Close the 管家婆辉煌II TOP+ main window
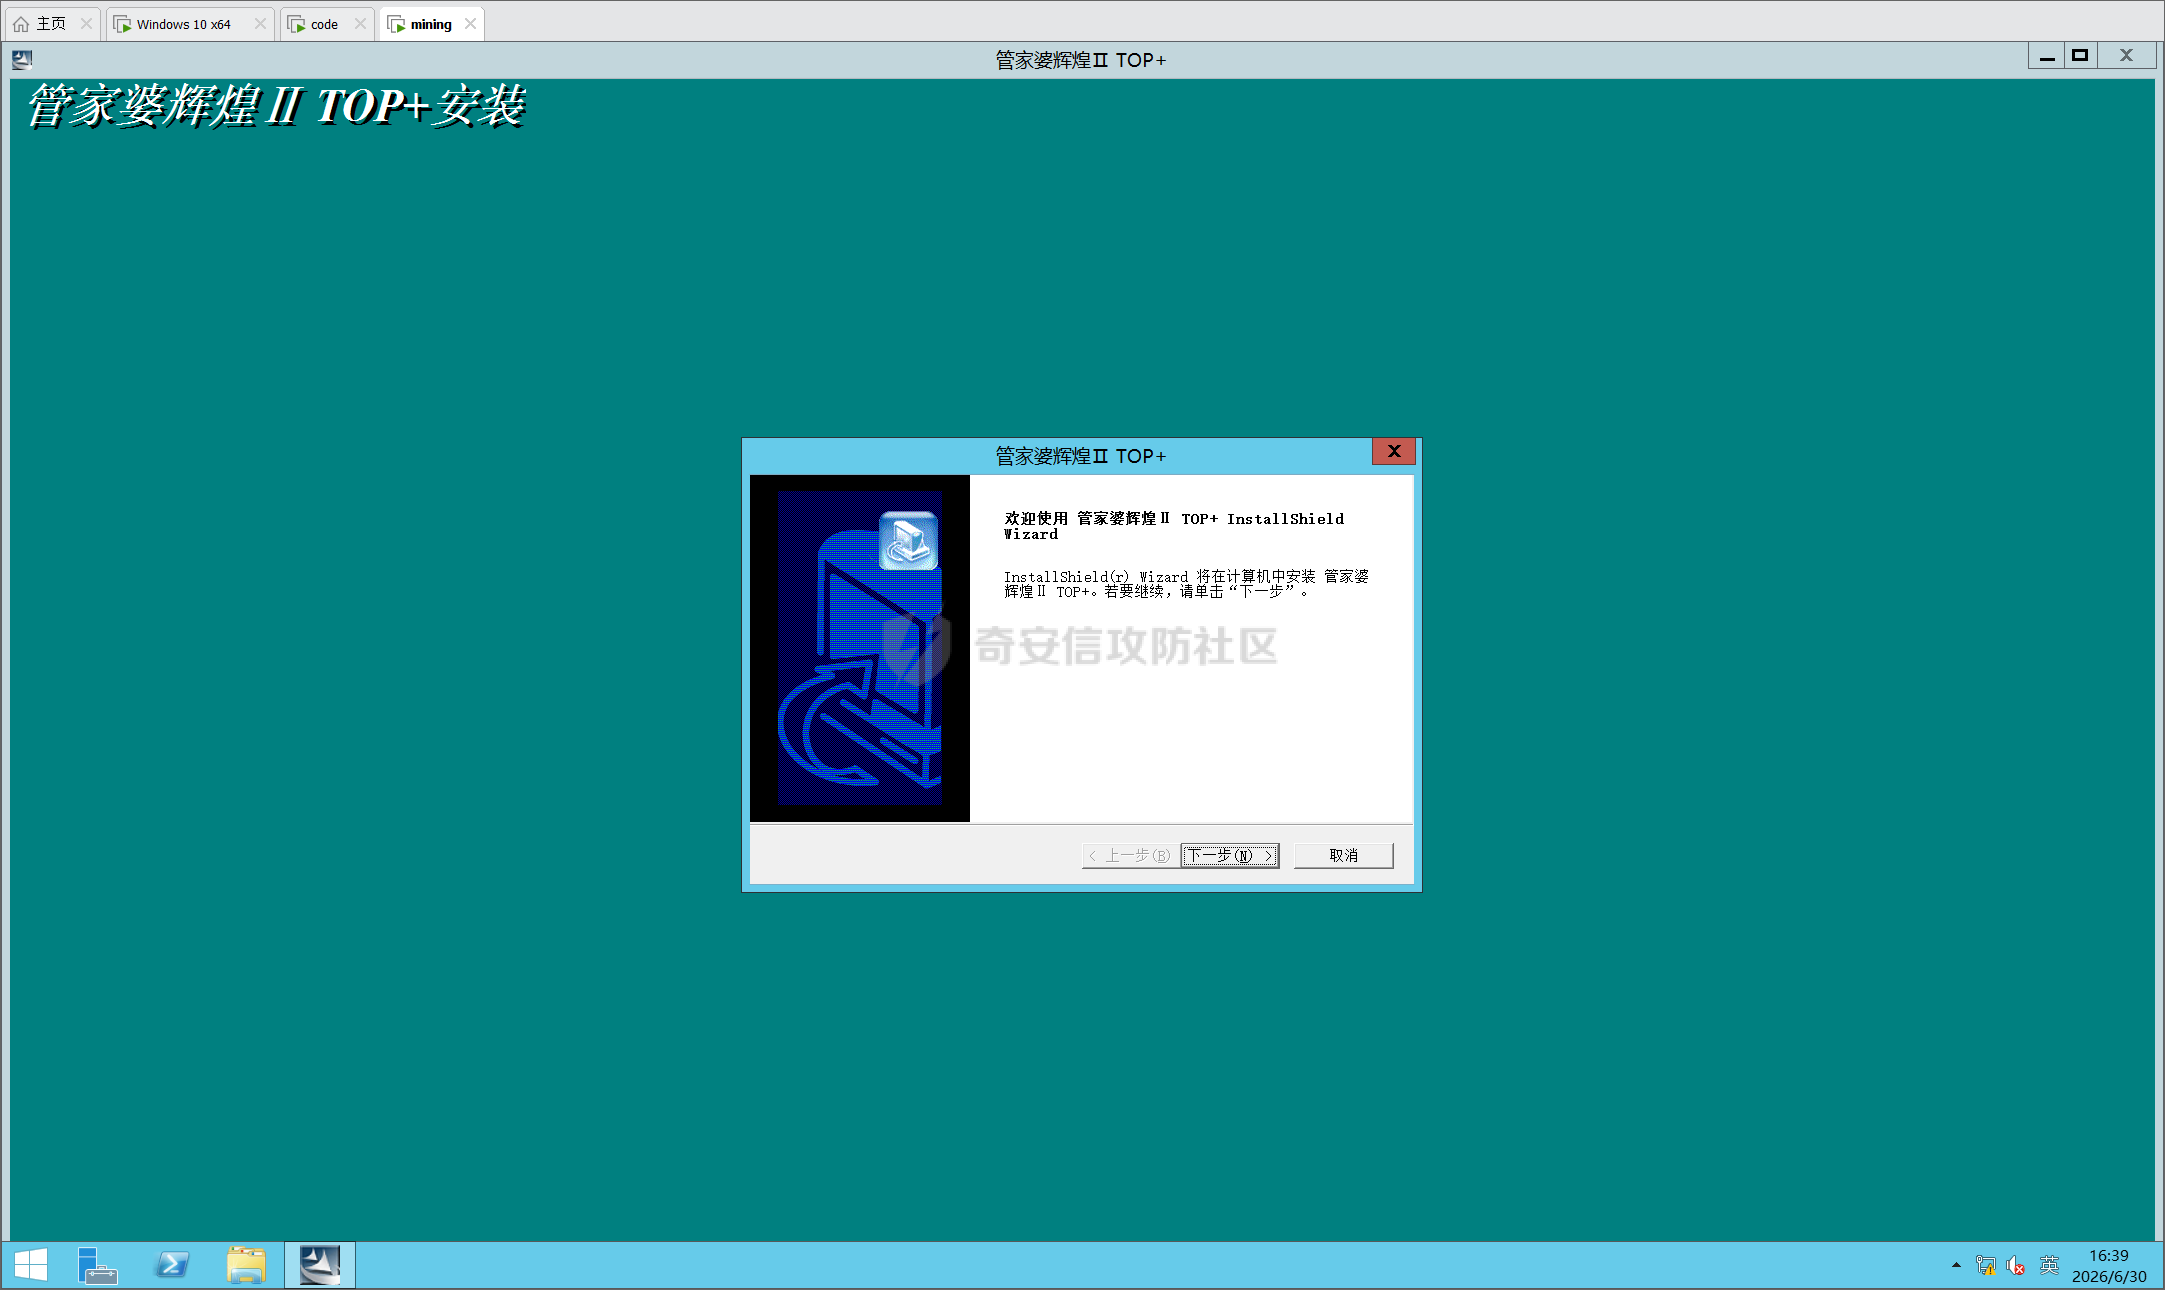2165x1290 pixels. (x=2126, y=57)
